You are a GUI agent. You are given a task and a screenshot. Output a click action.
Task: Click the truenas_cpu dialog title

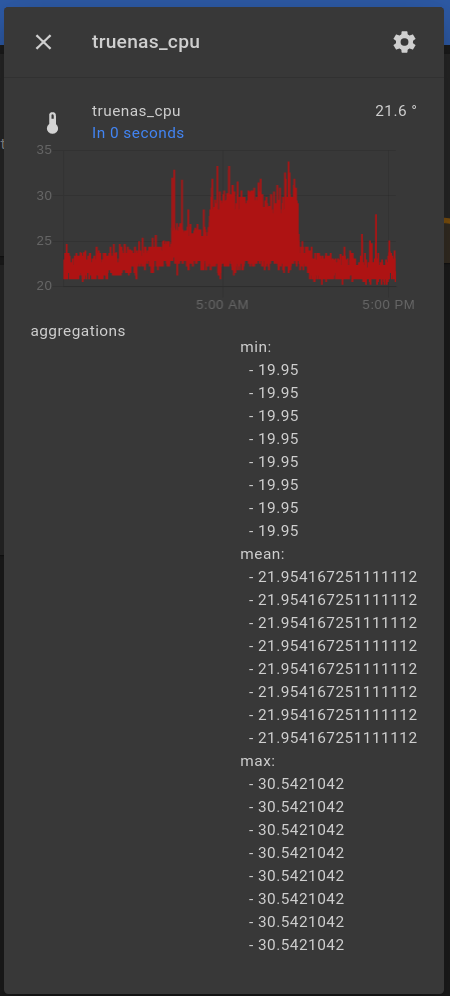[x=146, y=42]
